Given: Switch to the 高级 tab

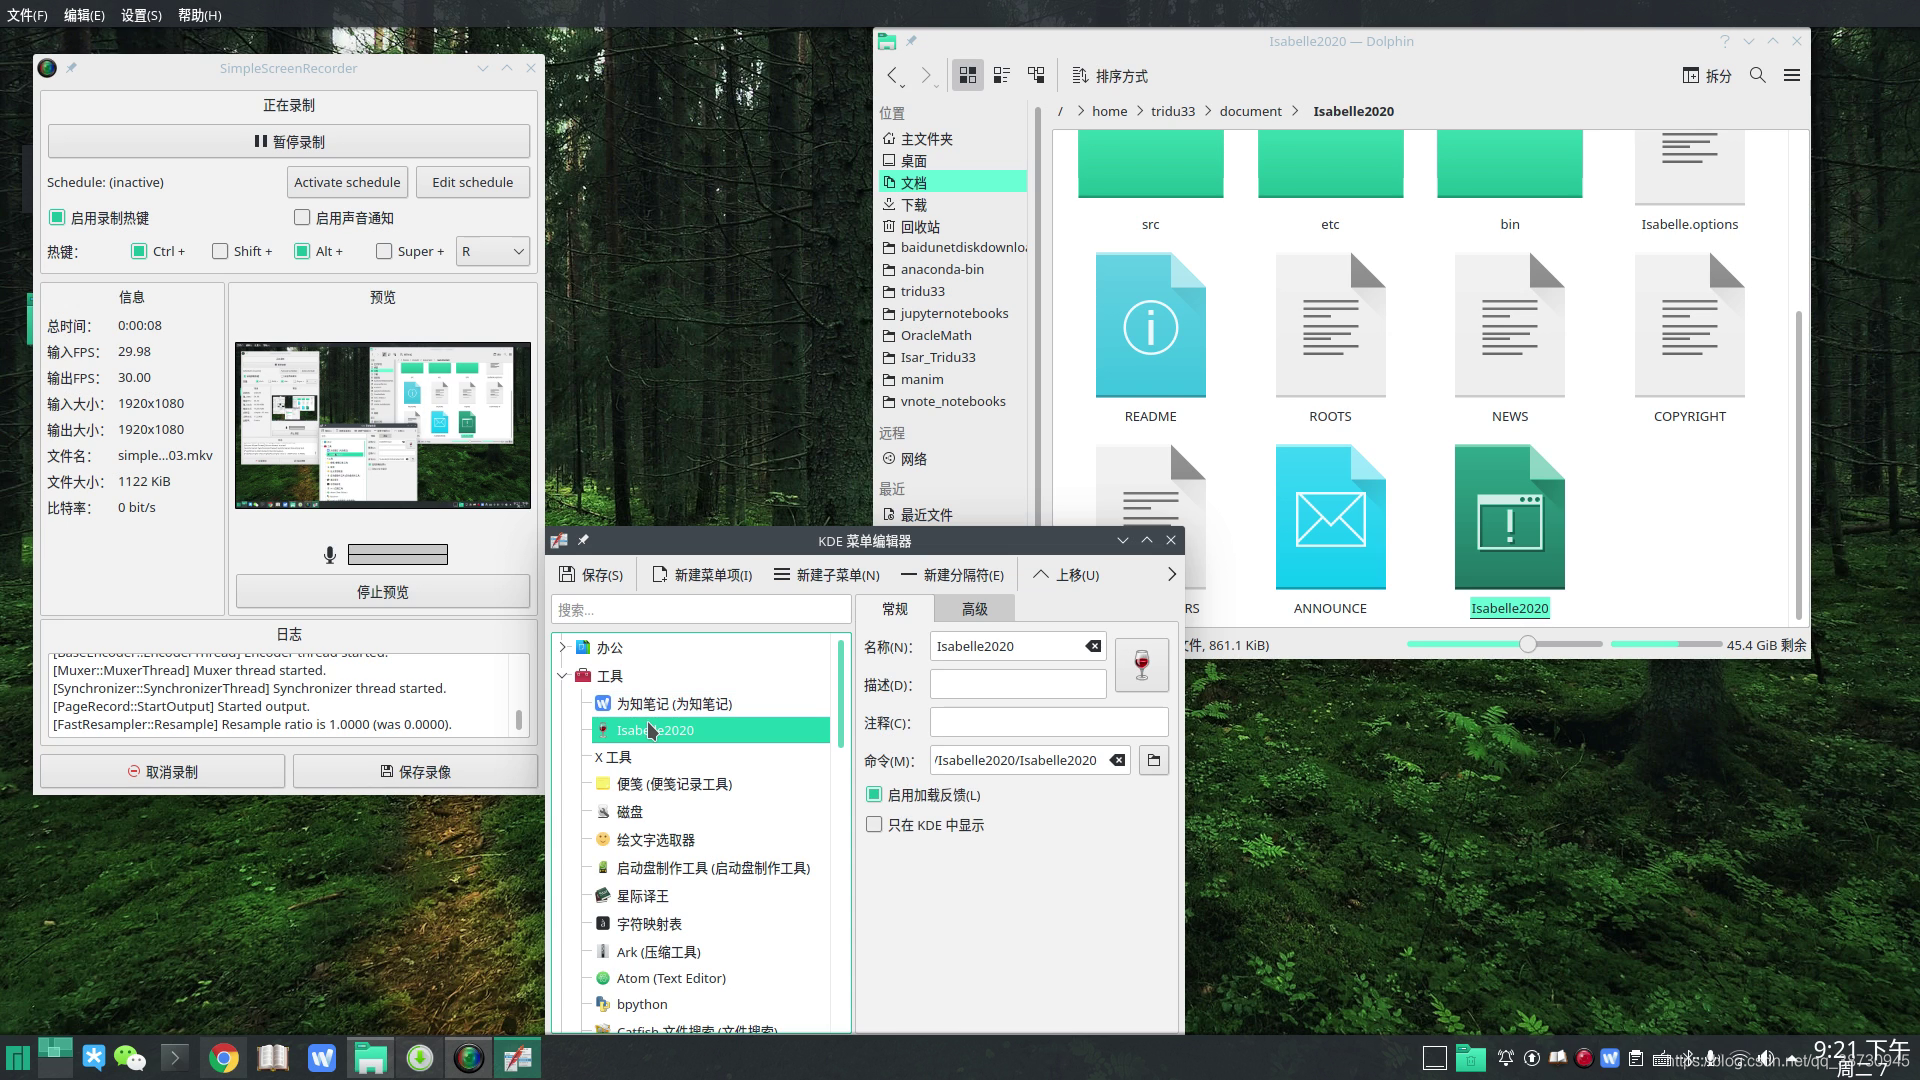Looking at the screenshot, I should click(x=974, y=609).
